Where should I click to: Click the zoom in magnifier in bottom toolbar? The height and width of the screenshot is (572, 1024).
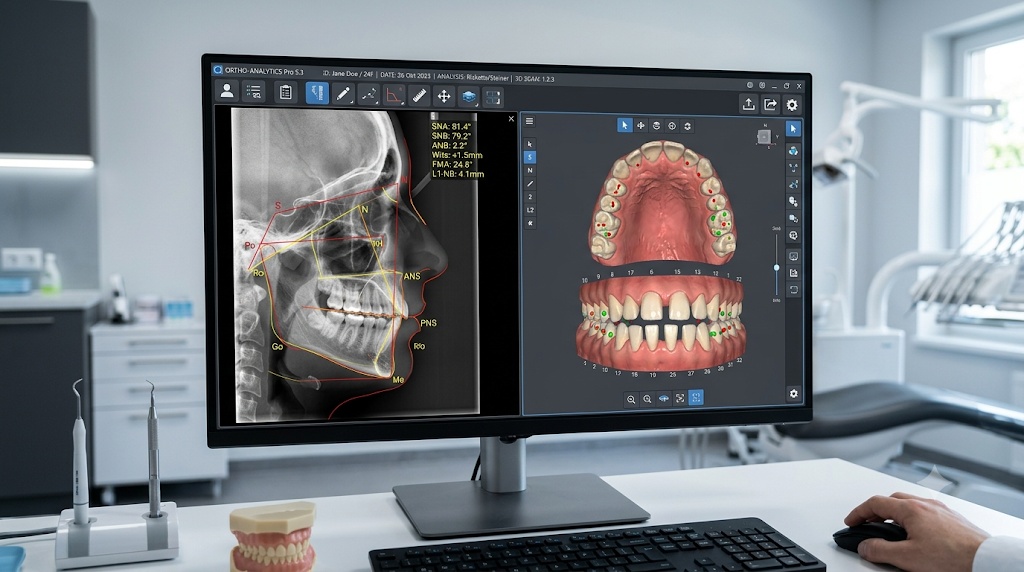coord(647,398)
